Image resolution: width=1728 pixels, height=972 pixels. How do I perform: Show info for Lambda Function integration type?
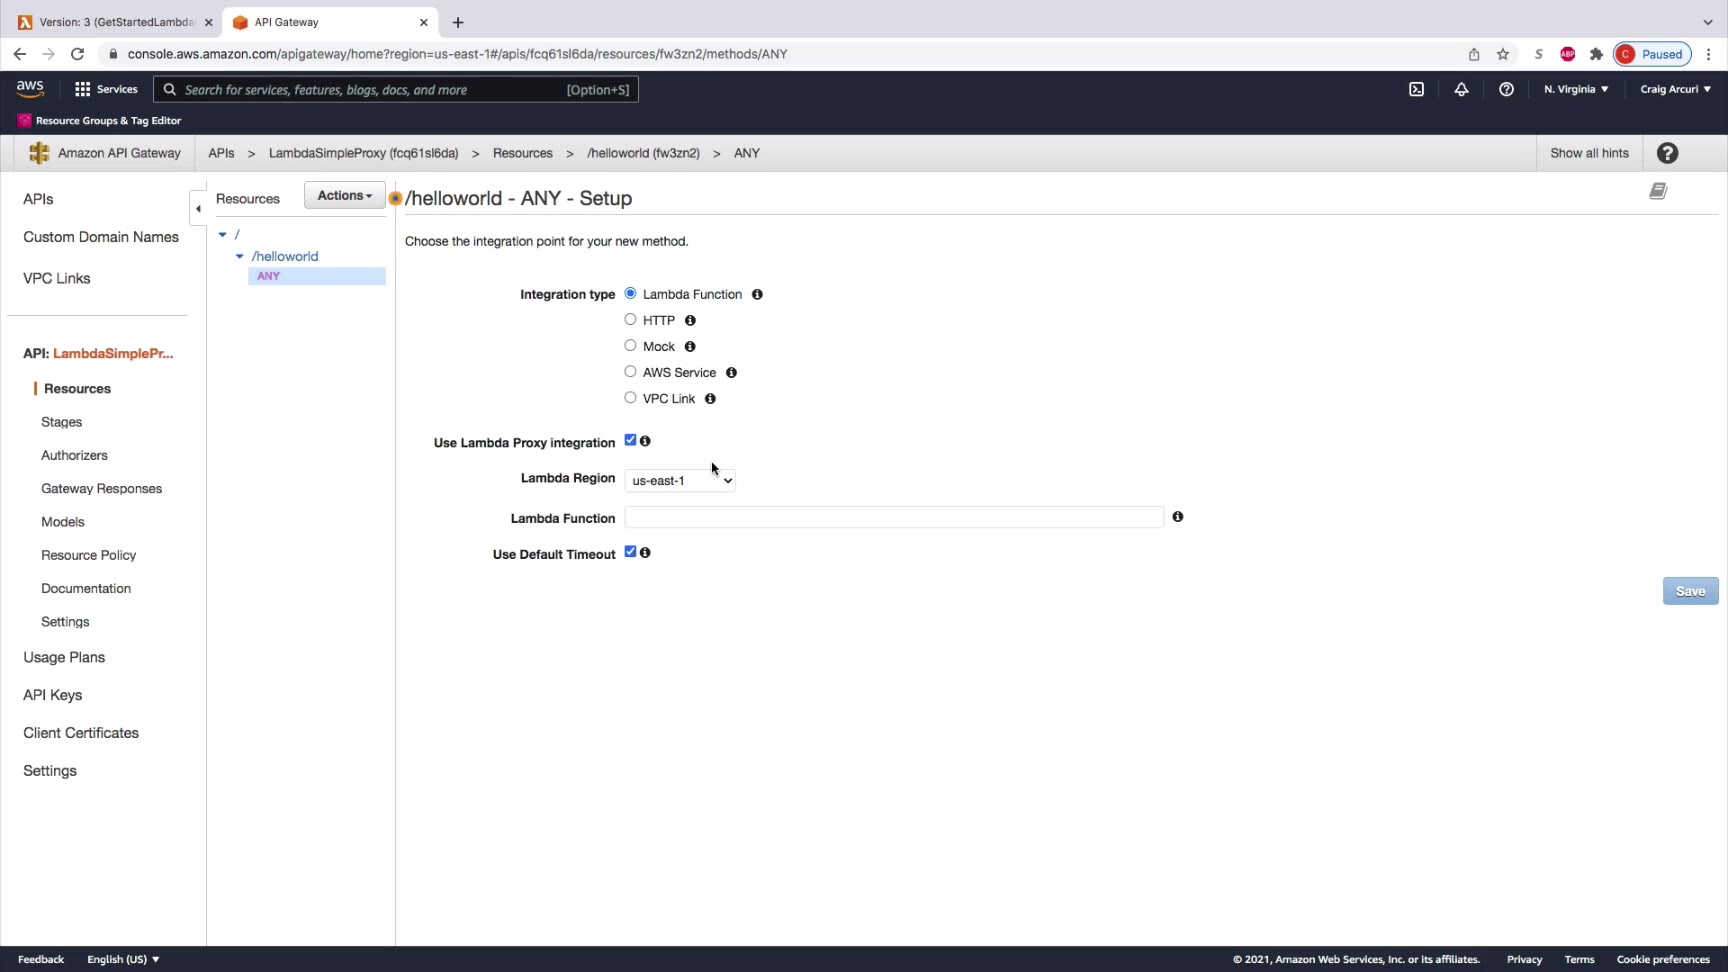point(757,294)
